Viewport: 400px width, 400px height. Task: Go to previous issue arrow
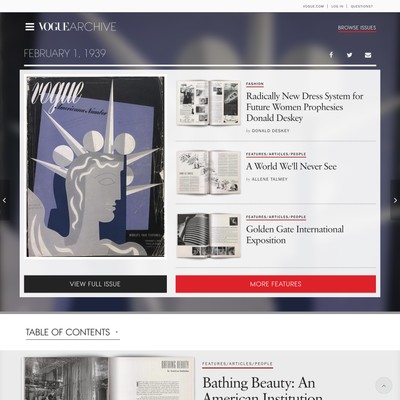point(4,200)
